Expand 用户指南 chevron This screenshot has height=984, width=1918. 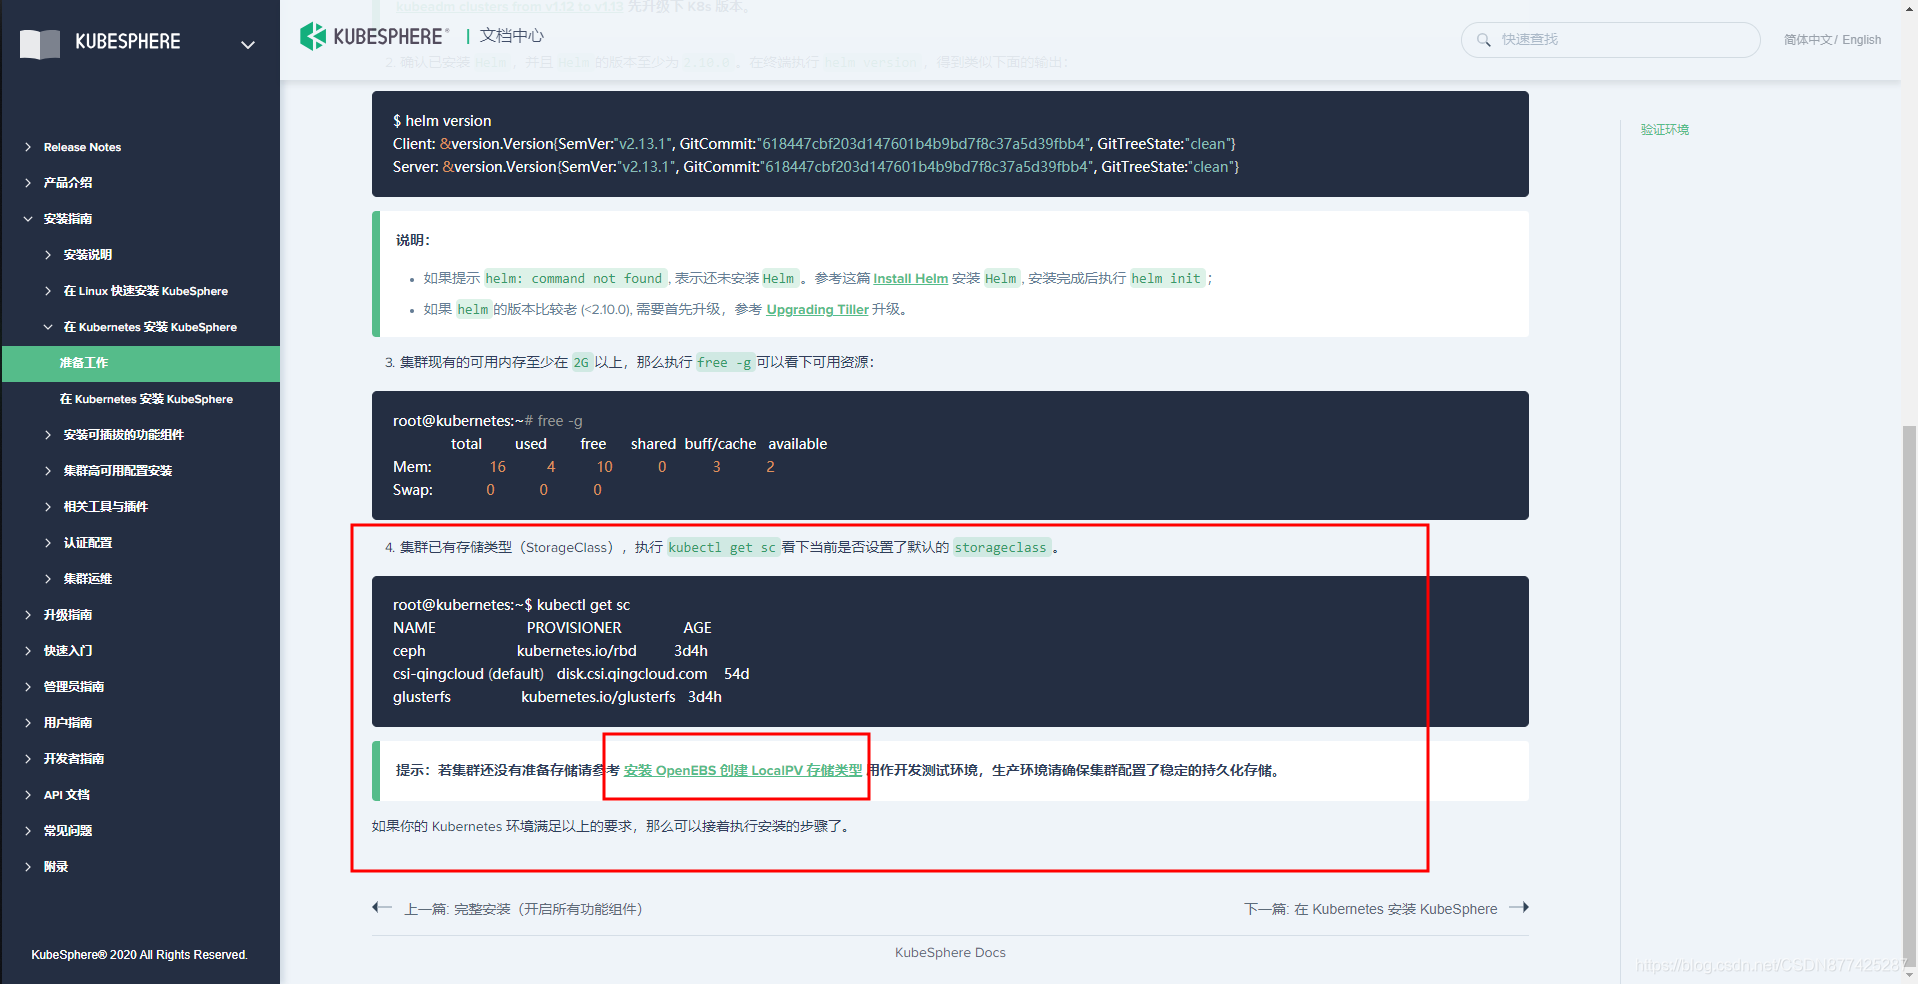point(28,723)
